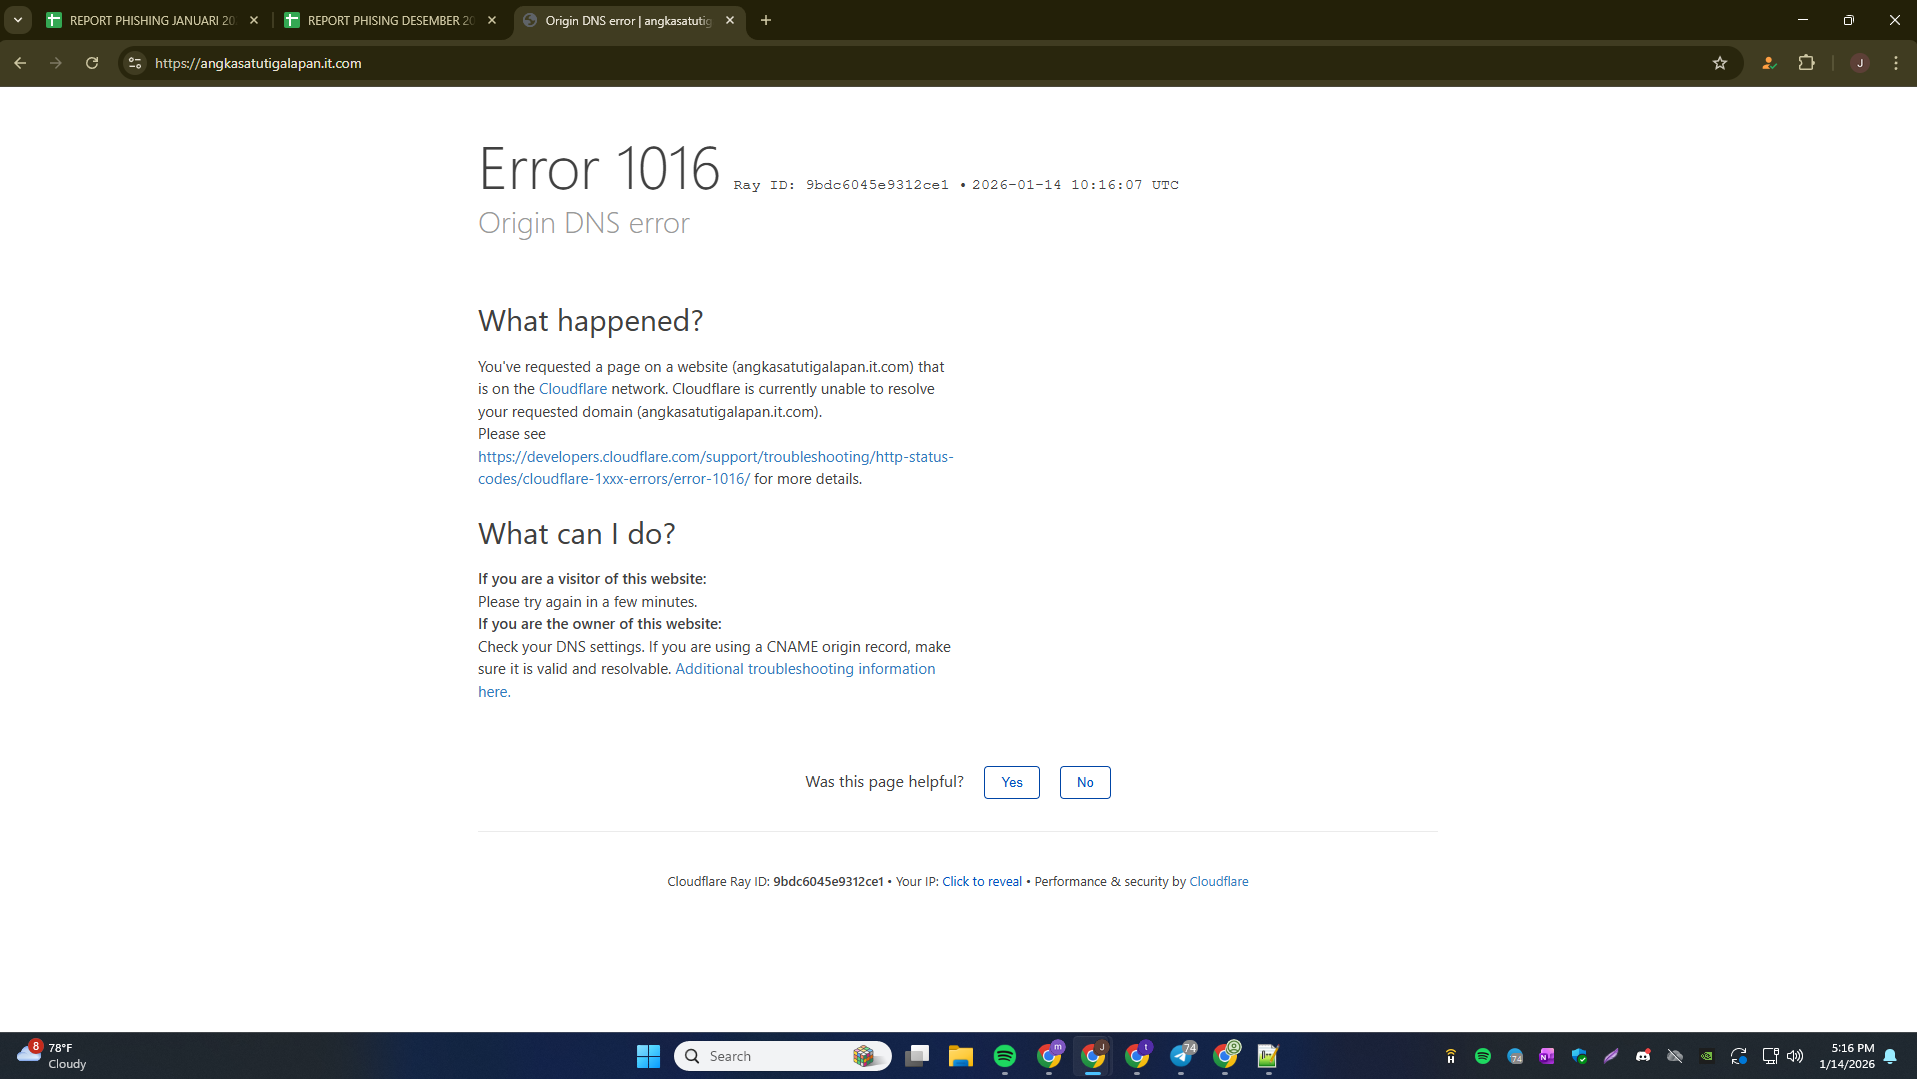Open Telegram from the taskbar
This screenshot has height=1079, width=1917.
point(1181,1056)
